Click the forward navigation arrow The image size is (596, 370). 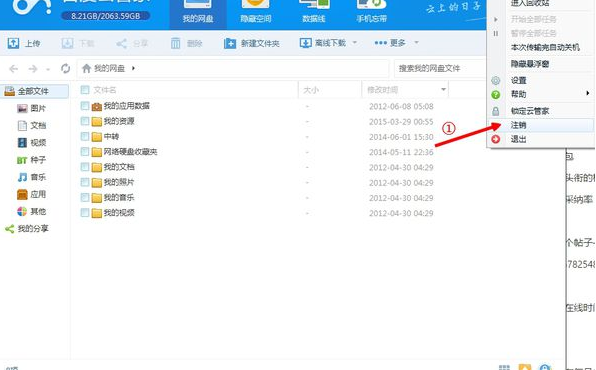coord(33,69)
